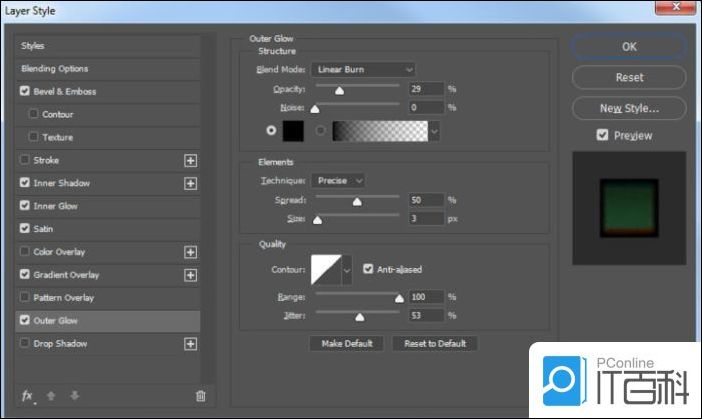Click the green style preview thumbnail
702x419 pixels.
(629, 208)
